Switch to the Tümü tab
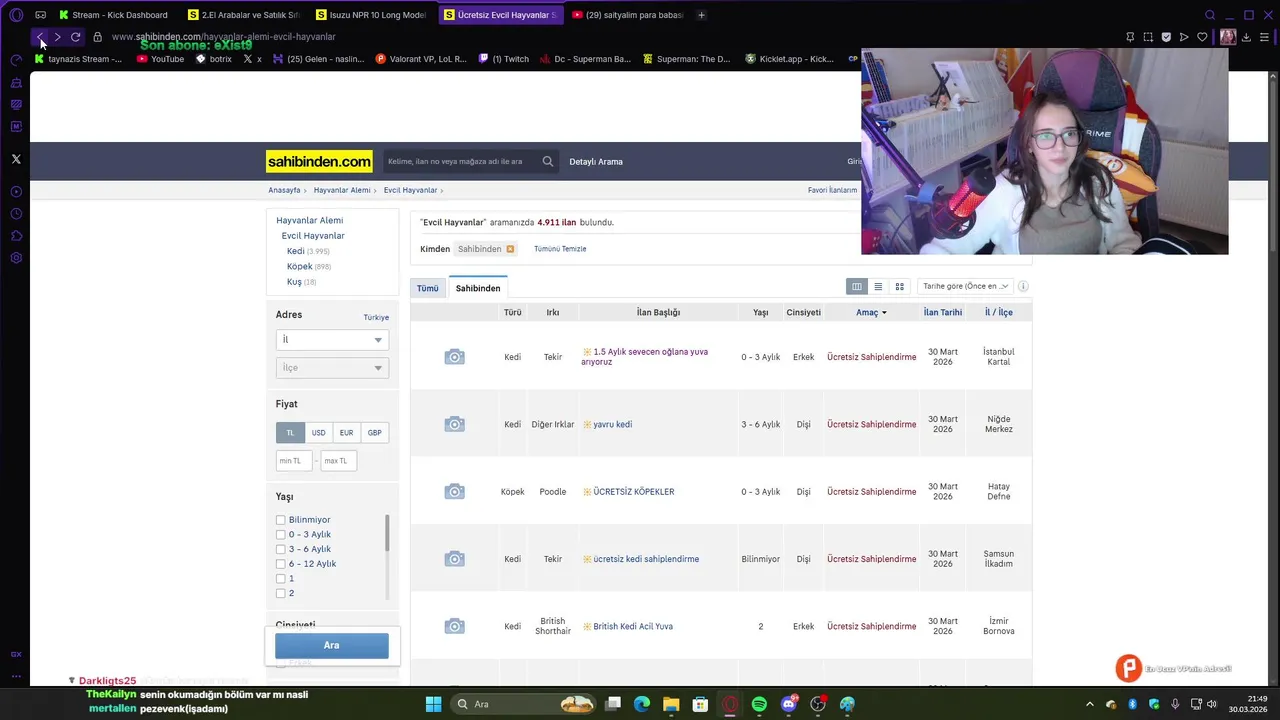Screen dimensions: 1280x720 428,288
